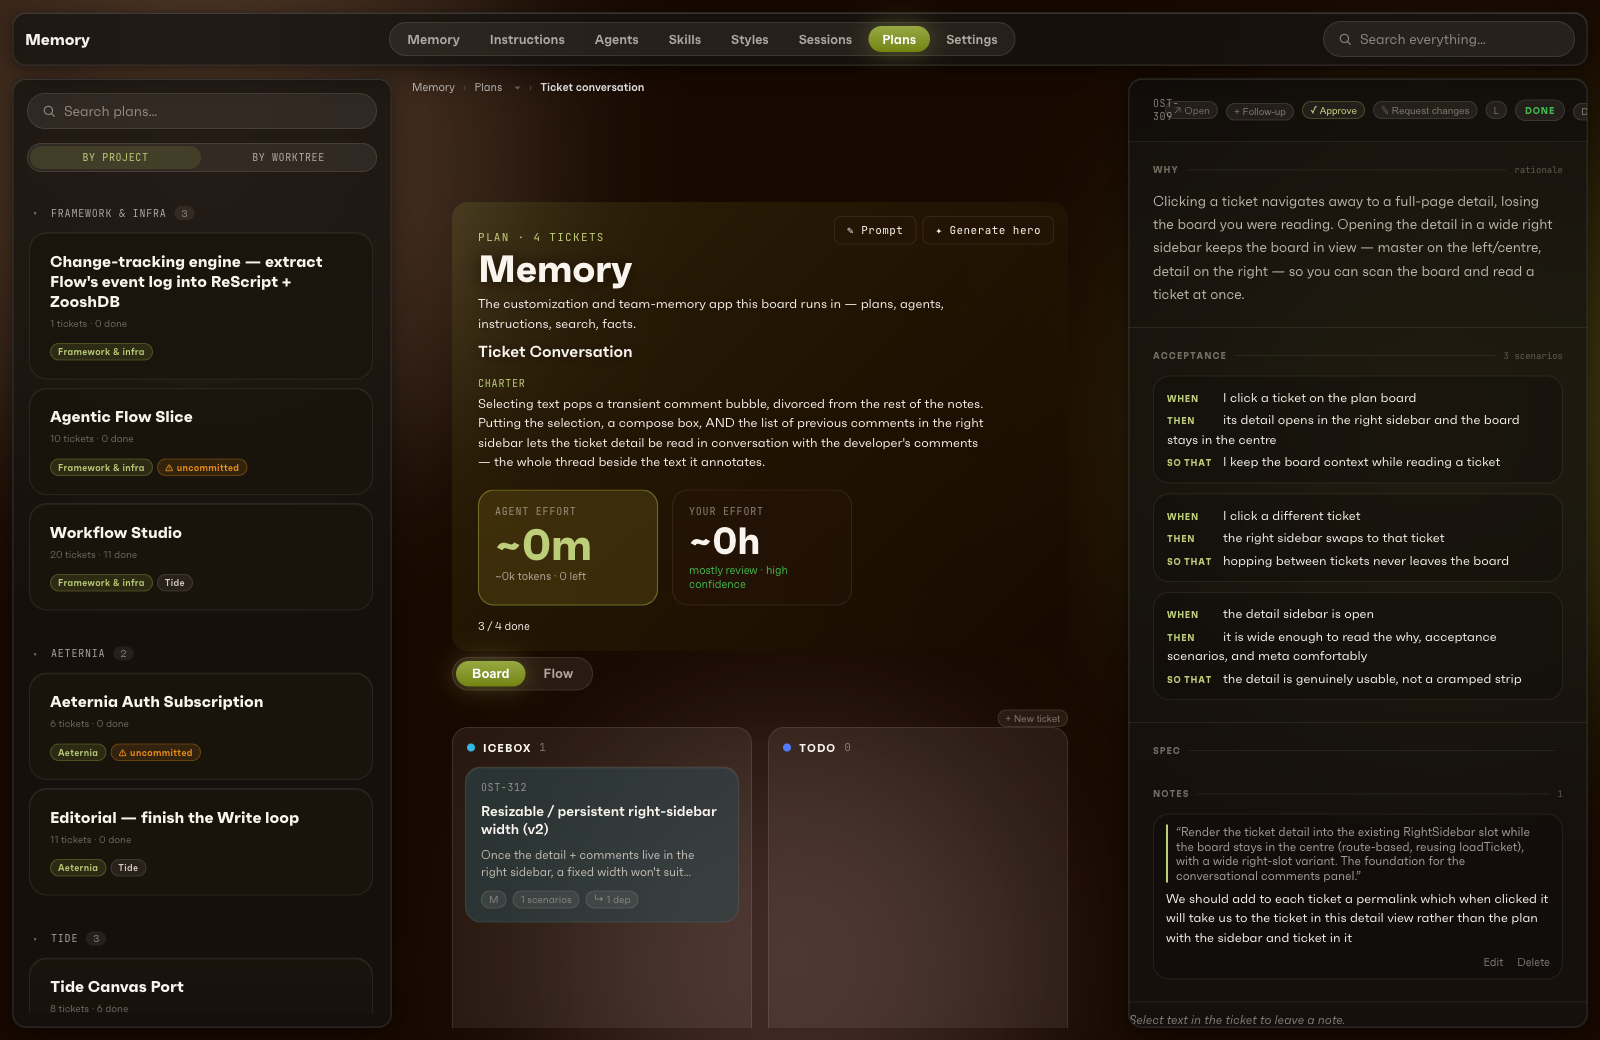Screen dimensions: 1600x1040
Task: Open the Sessions tab
Action: [x=825, y=40]
